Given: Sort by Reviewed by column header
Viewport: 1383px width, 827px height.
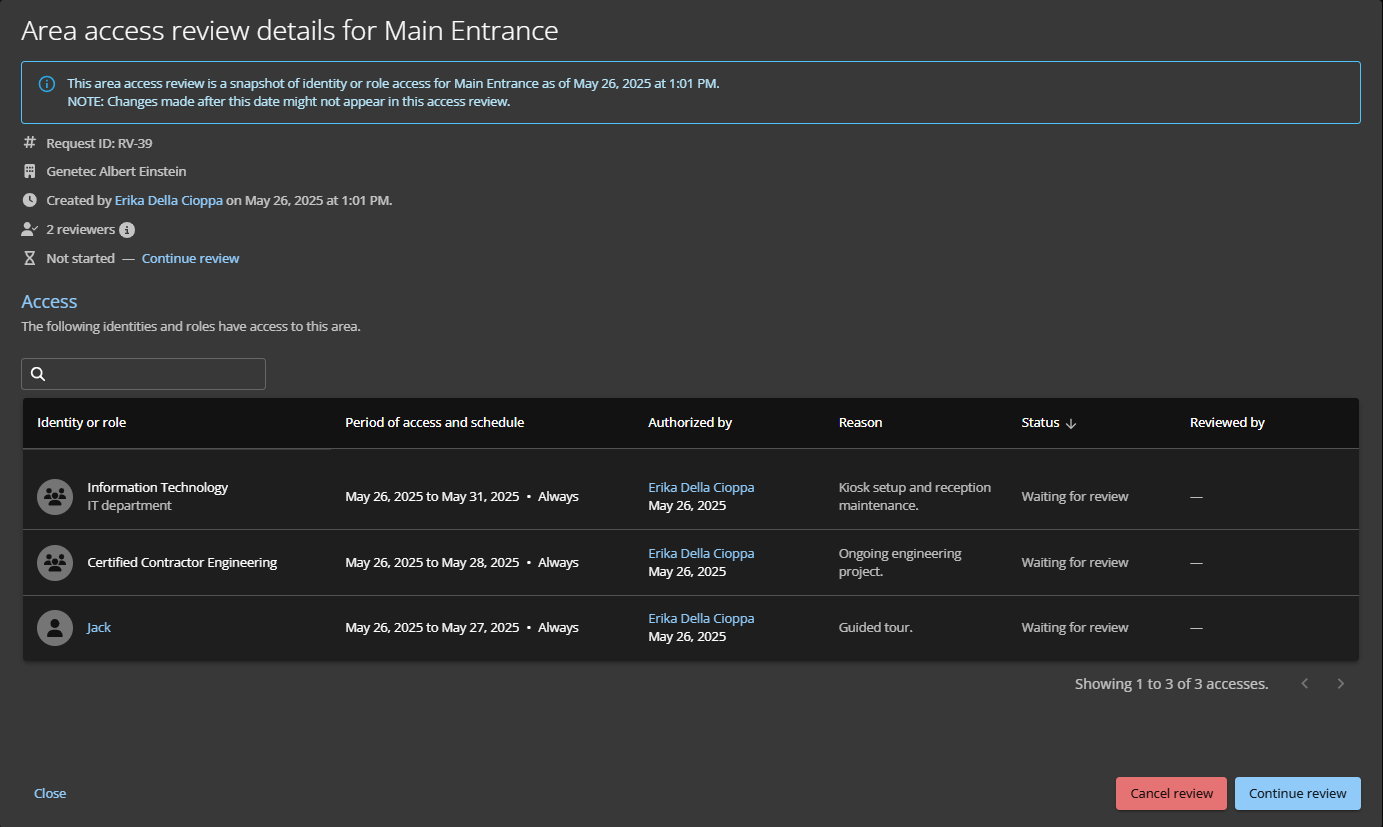Looking at the screenshot, I should click(1227, 423).
